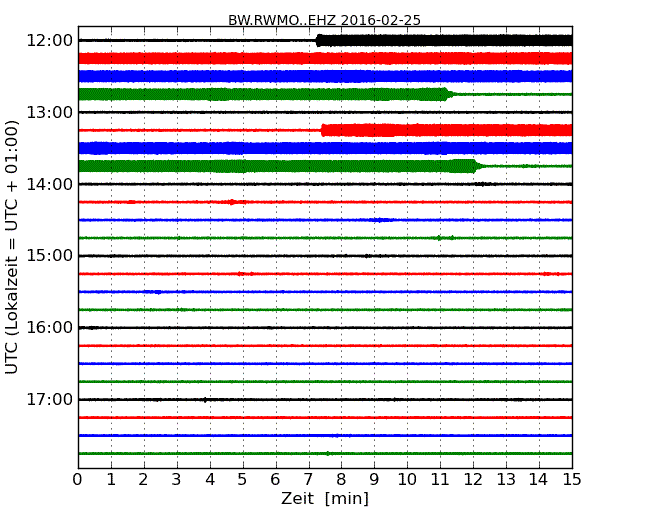650x520 pixels.
Task: Click the green 12:45 trace signal end
Action: pyautogui.click(x=448, y=94)
